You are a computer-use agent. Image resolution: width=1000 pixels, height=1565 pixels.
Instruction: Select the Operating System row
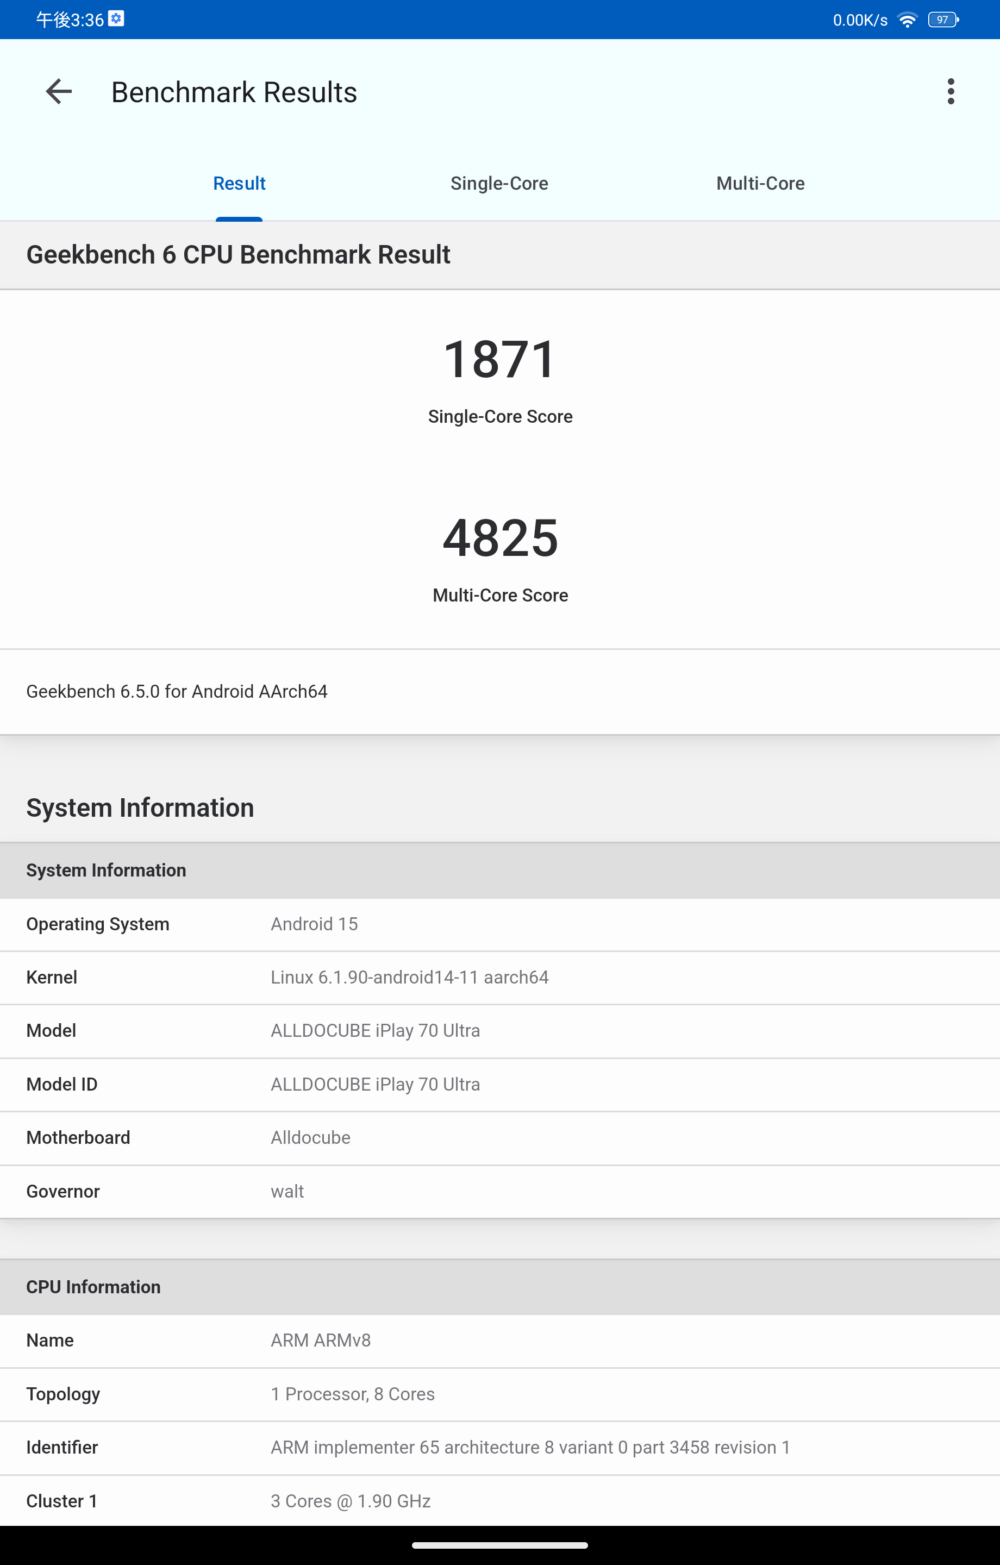pyautogui.click(x=500, y=925)
